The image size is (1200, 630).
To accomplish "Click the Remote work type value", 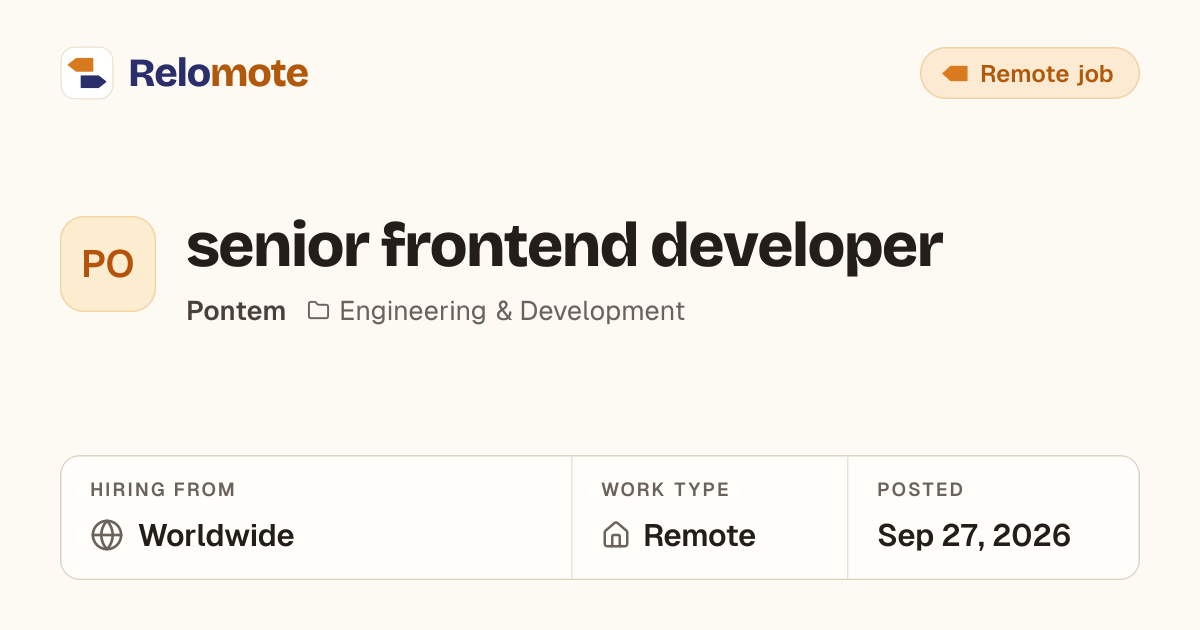I will [699, 535].
